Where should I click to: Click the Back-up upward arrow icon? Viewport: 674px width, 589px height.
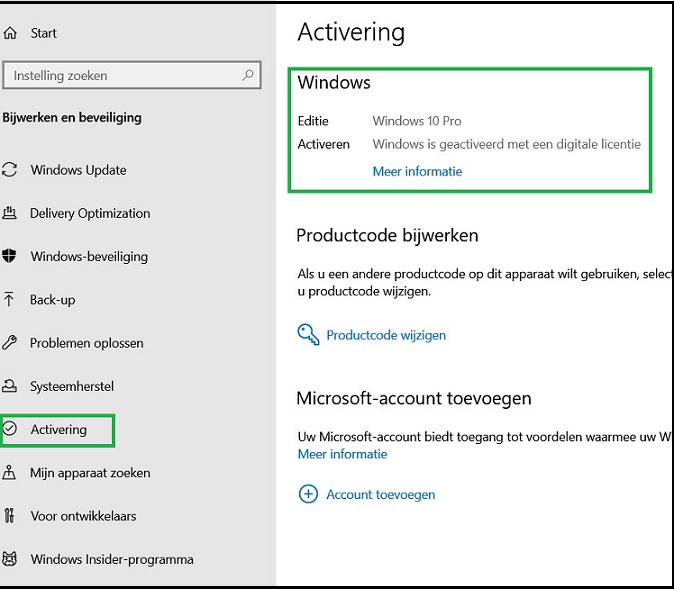pos(9,299)
